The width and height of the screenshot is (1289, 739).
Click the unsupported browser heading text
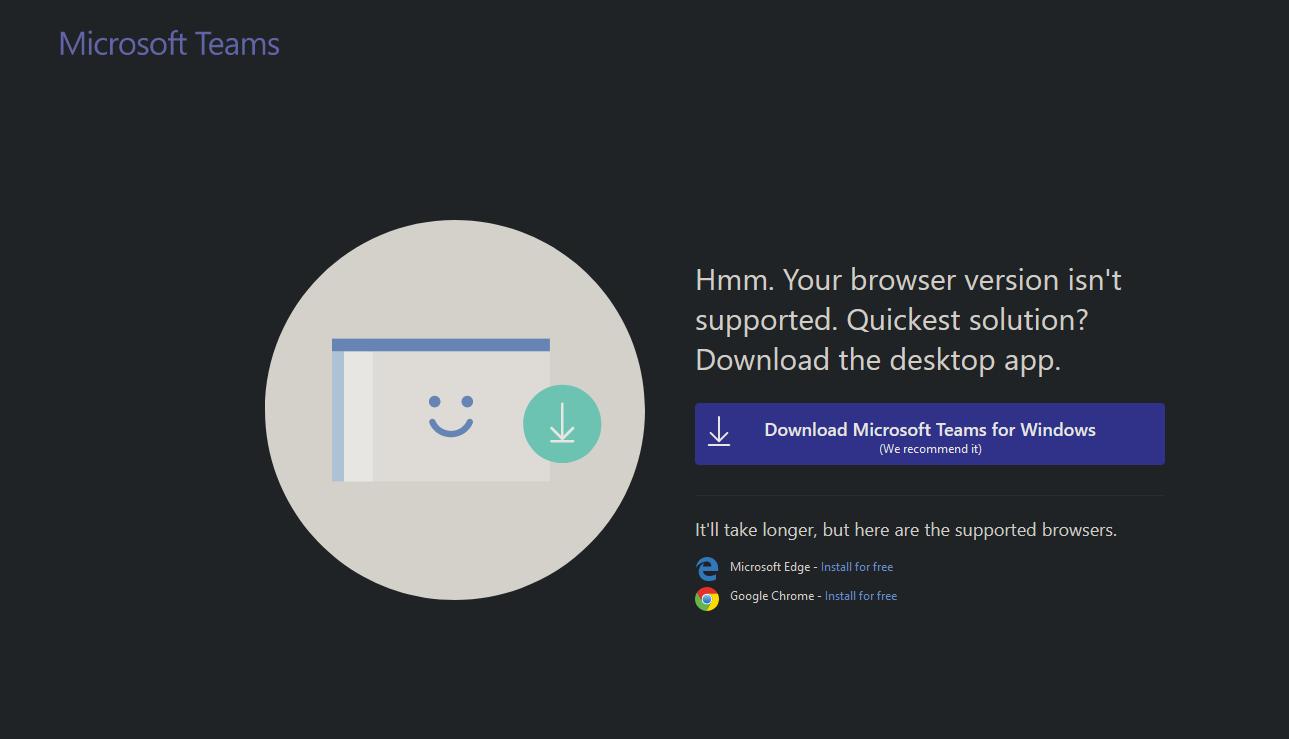[908, 319]
